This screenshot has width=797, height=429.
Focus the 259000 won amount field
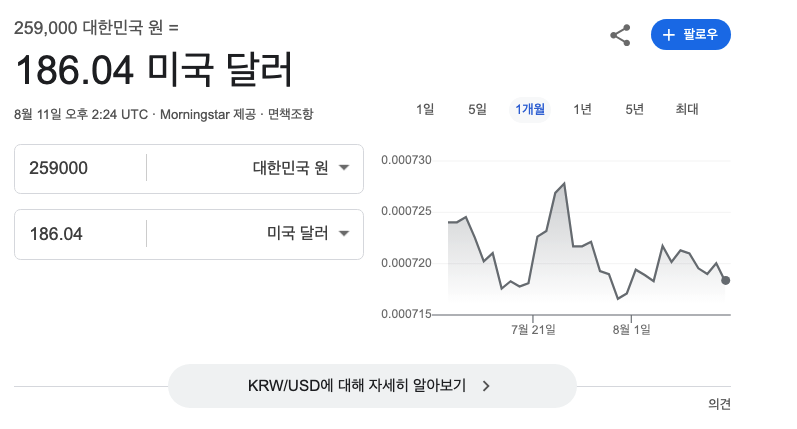click(80, 168)
